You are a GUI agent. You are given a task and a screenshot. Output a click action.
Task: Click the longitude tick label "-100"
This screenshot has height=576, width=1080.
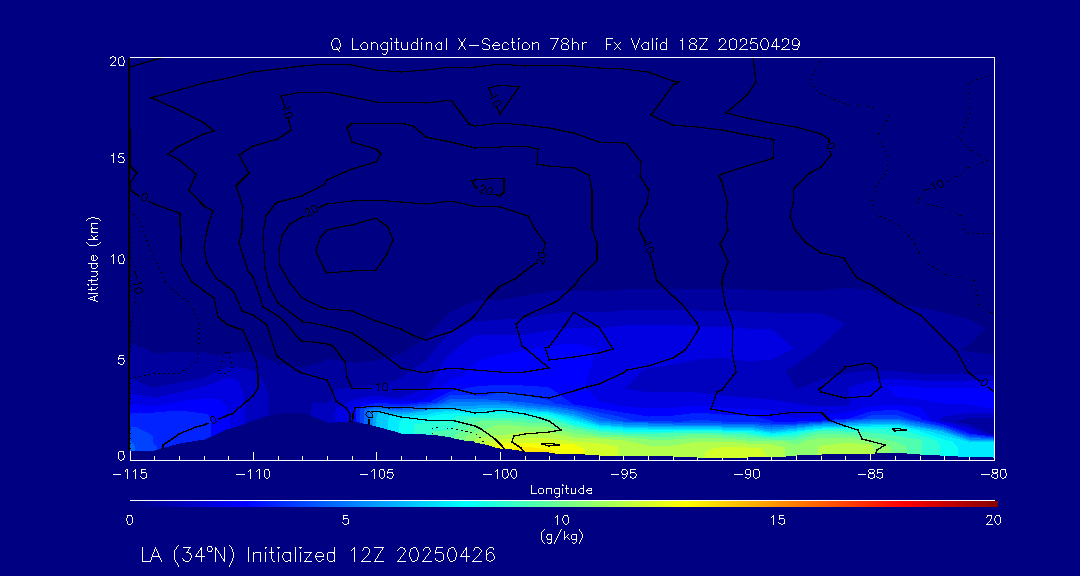pos(500,475)
